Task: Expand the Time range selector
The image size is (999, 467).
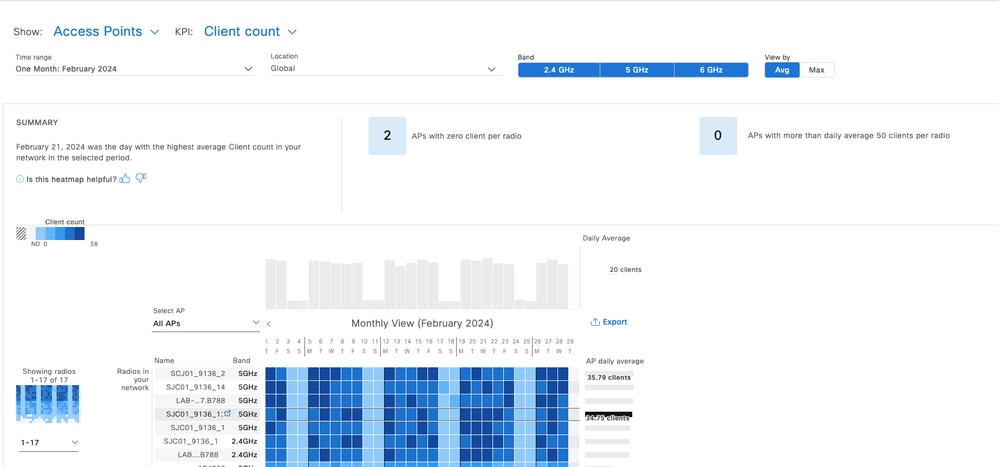Action: click(x=134, y=69)
